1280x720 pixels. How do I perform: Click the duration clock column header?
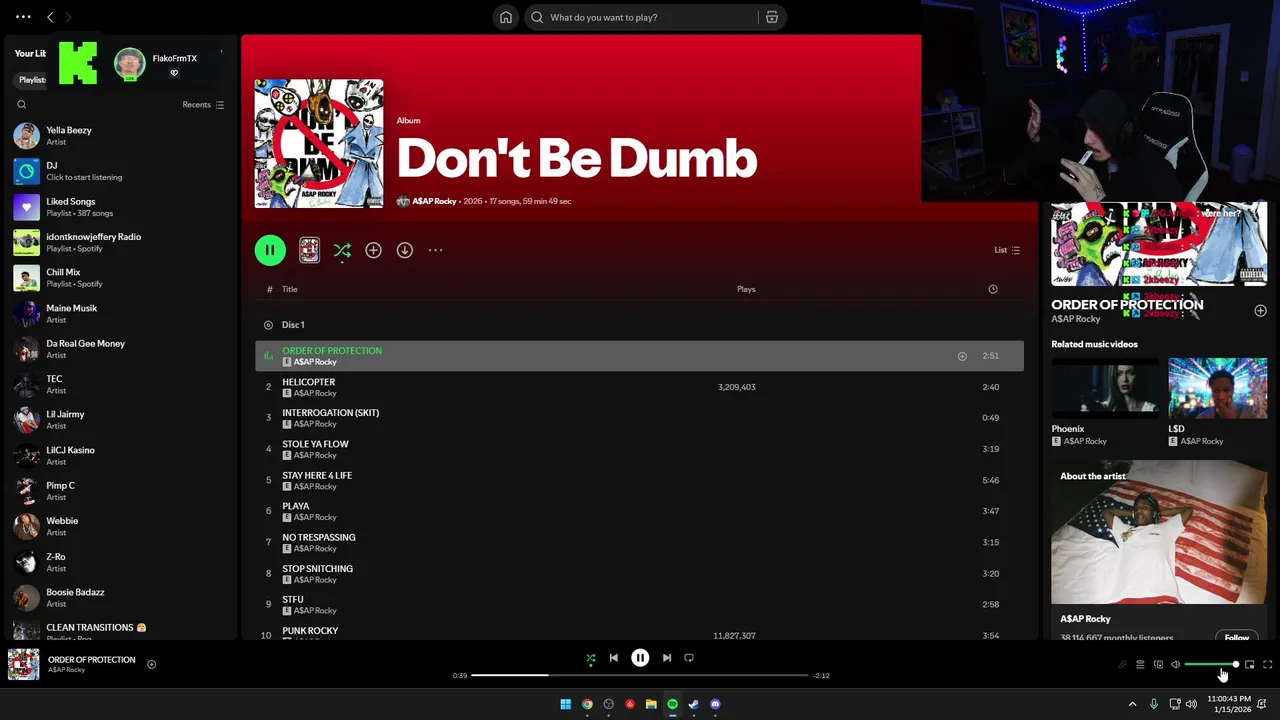coord(993,289)
